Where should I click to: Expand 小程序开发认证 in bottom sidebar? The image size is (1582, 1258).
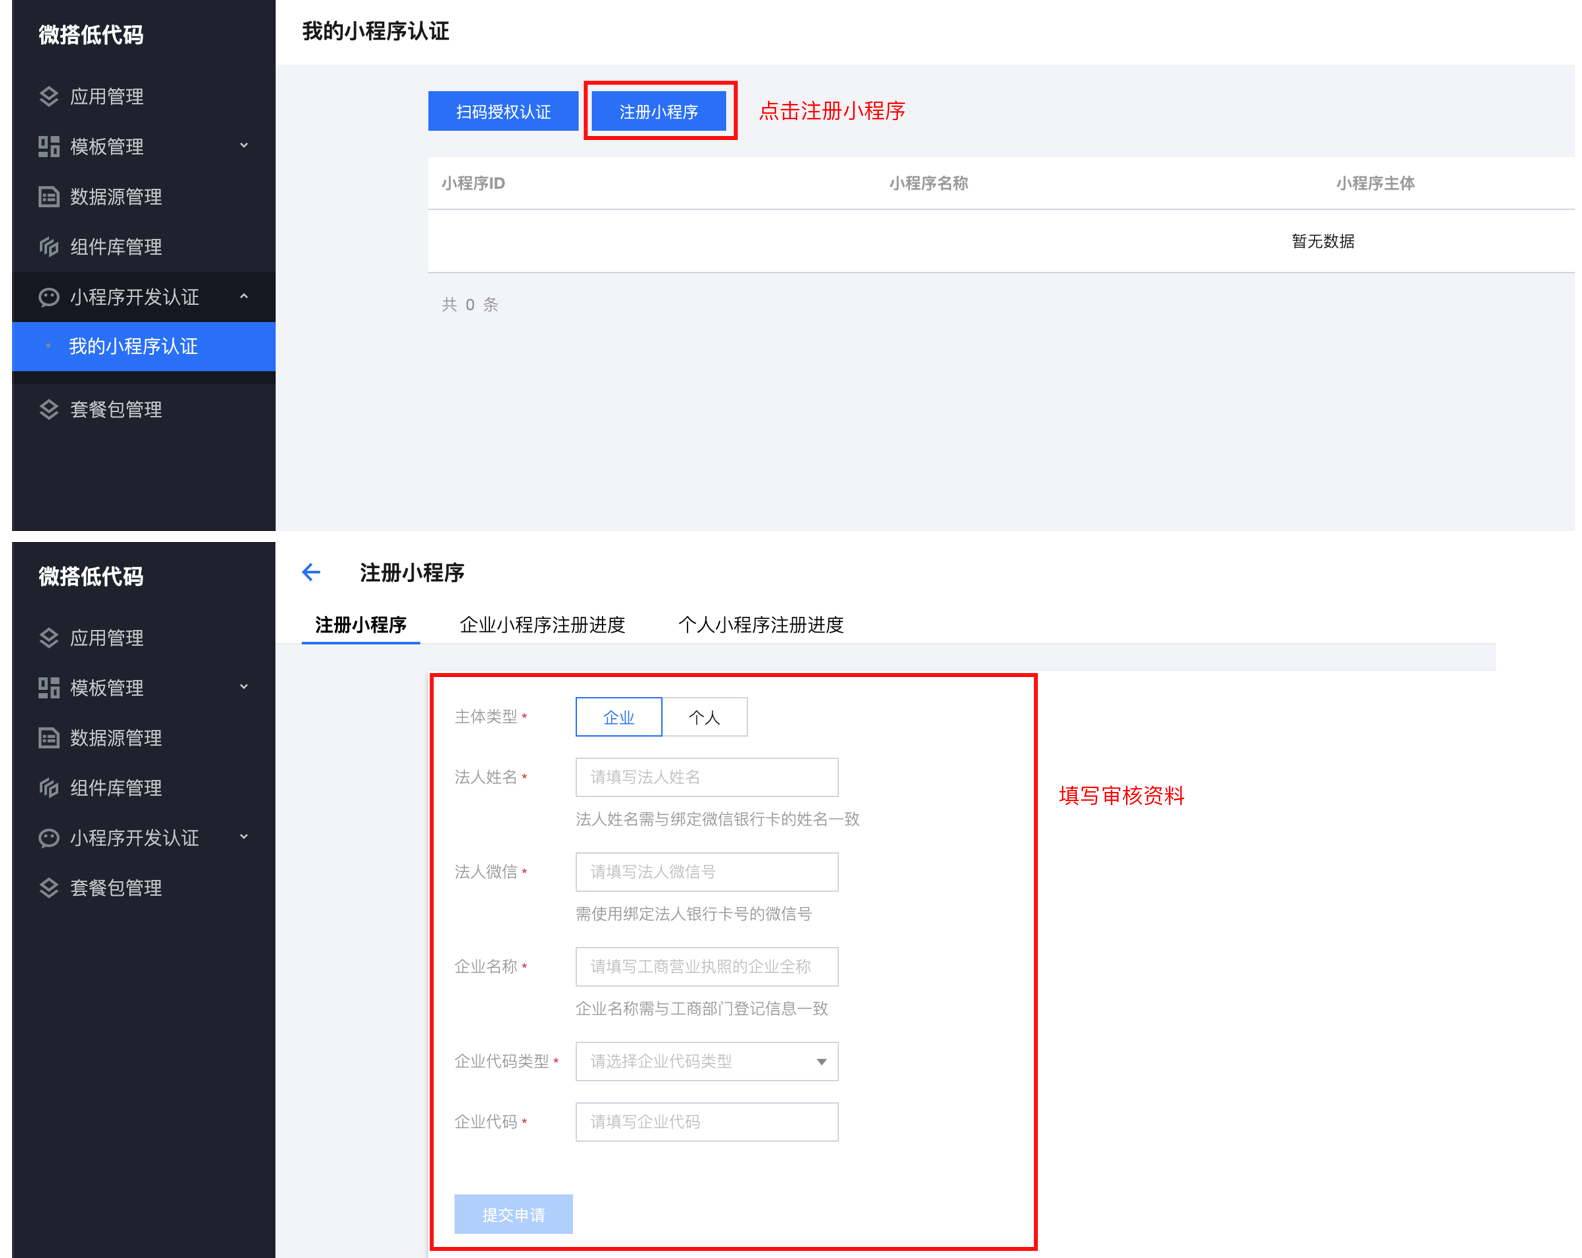244,837
